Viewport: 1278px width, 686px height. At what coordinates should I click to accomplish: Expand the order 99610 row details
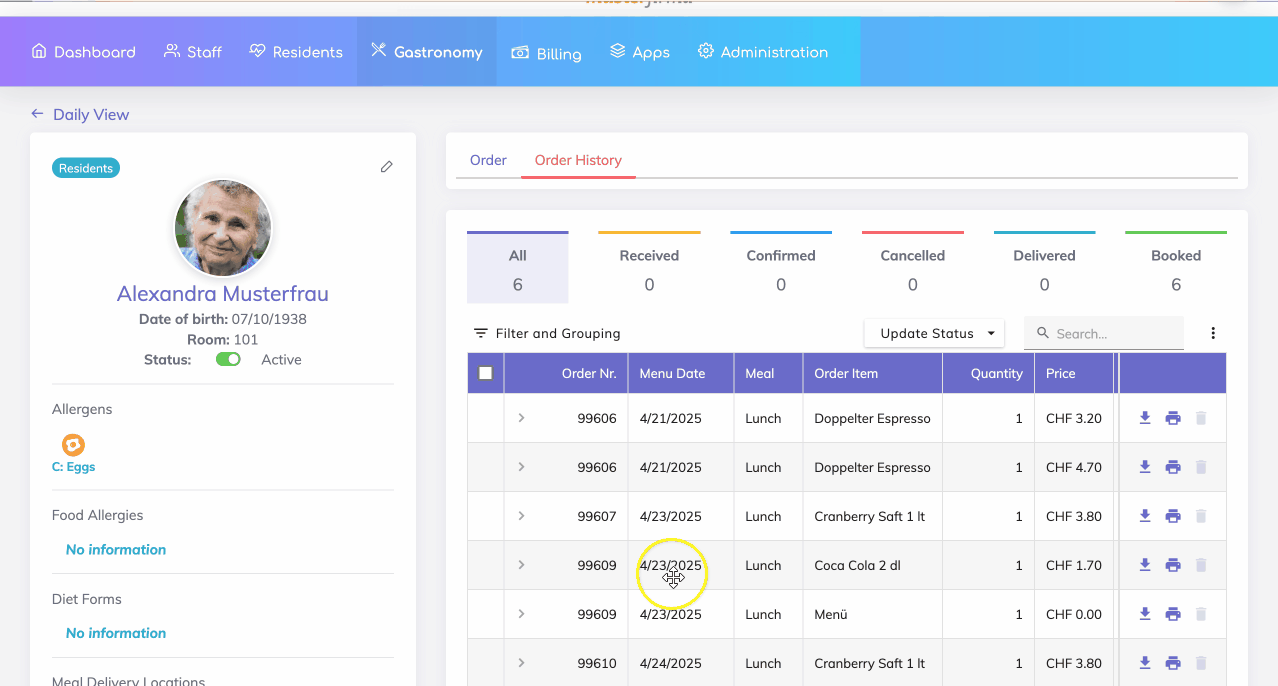pos(521,663)
